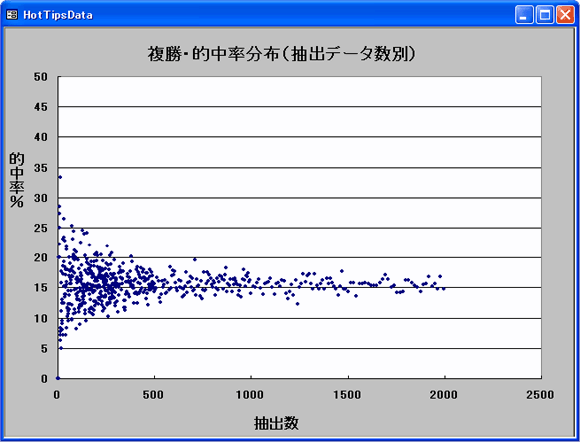The height and width of the screenshot is (442, 580).
Task: Select the highest data point near 33%
Action: coord(60,177)
